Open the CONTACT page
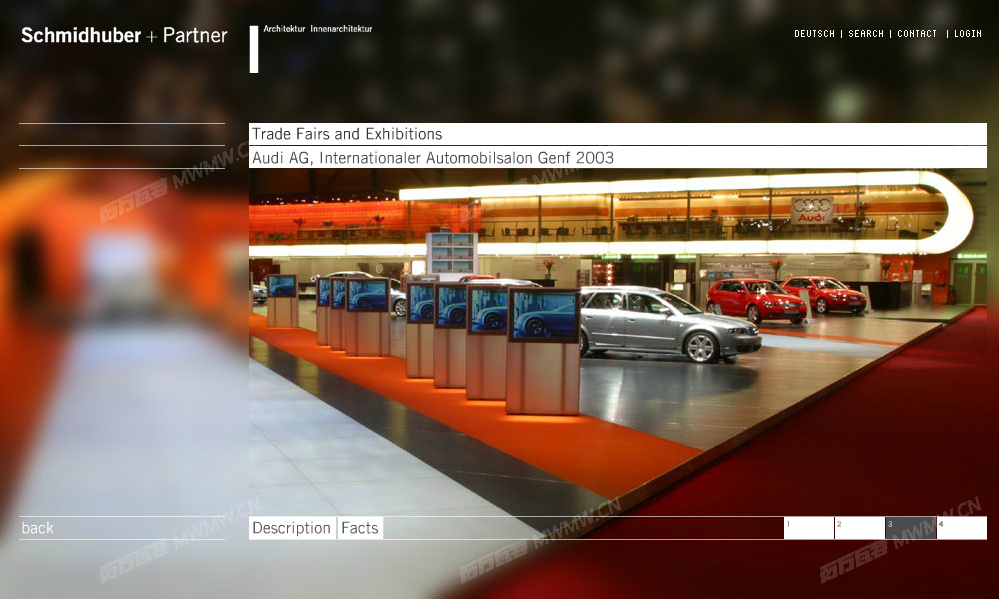This screenshot has height=599, width=999. 917,34
